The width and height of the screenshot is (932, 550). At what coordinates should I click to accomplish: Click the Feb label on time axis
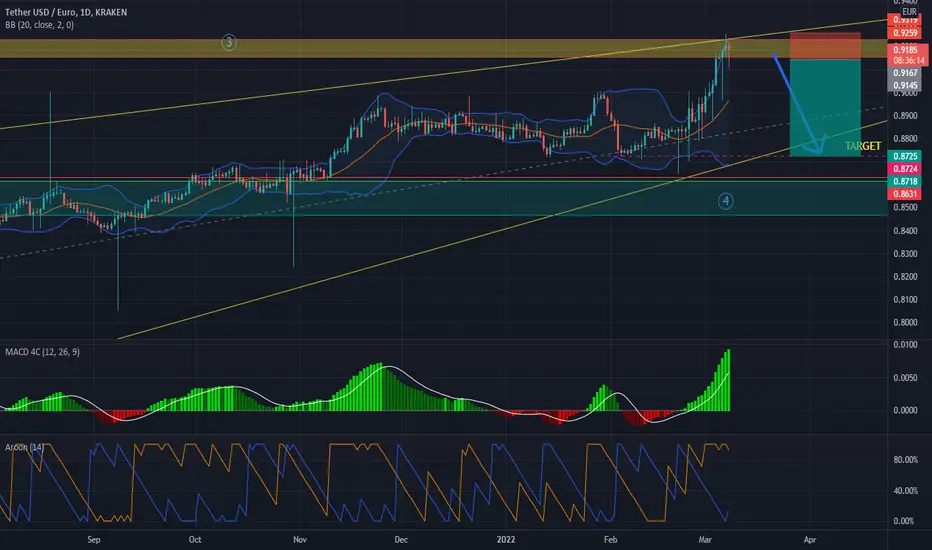610,540
